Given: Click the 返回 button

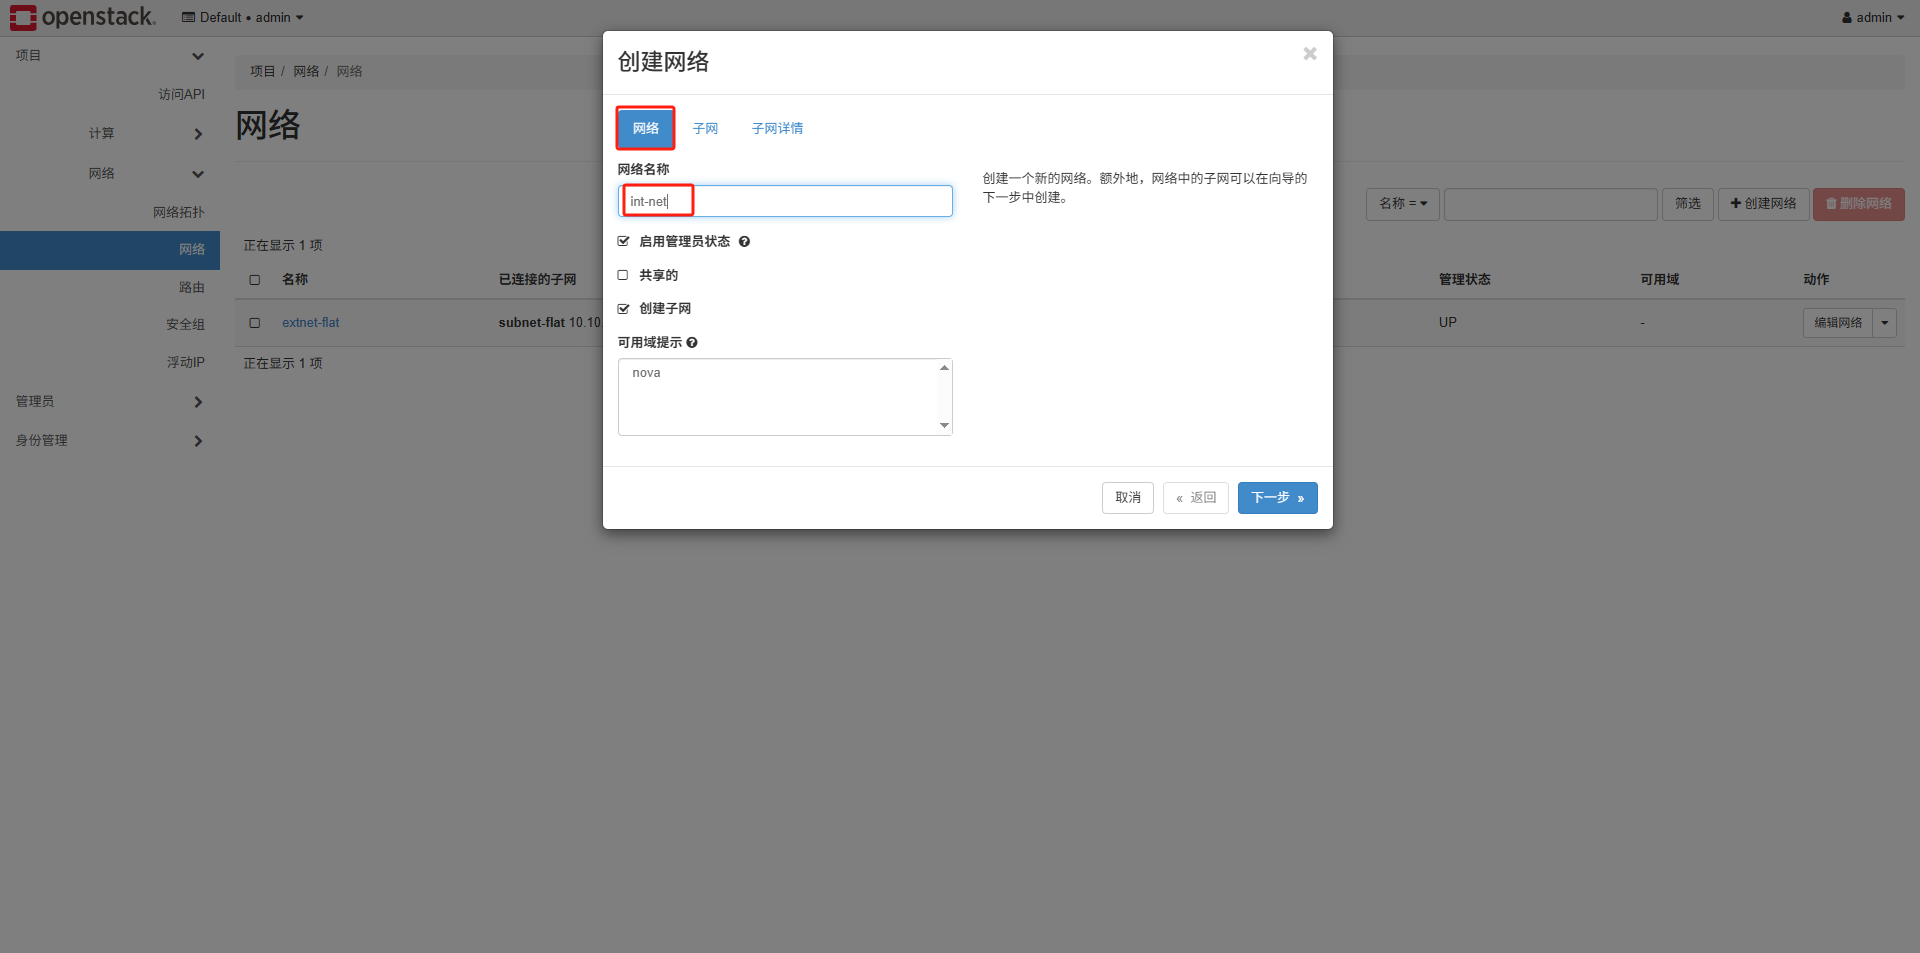Looking at the screenshot, I should [x=1196, y=498].
